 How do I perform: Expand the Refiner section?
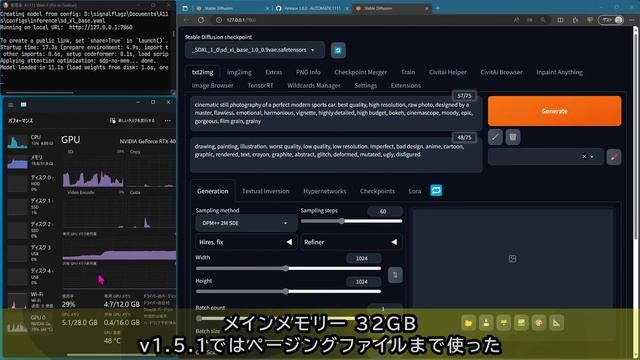pos(351,242)
